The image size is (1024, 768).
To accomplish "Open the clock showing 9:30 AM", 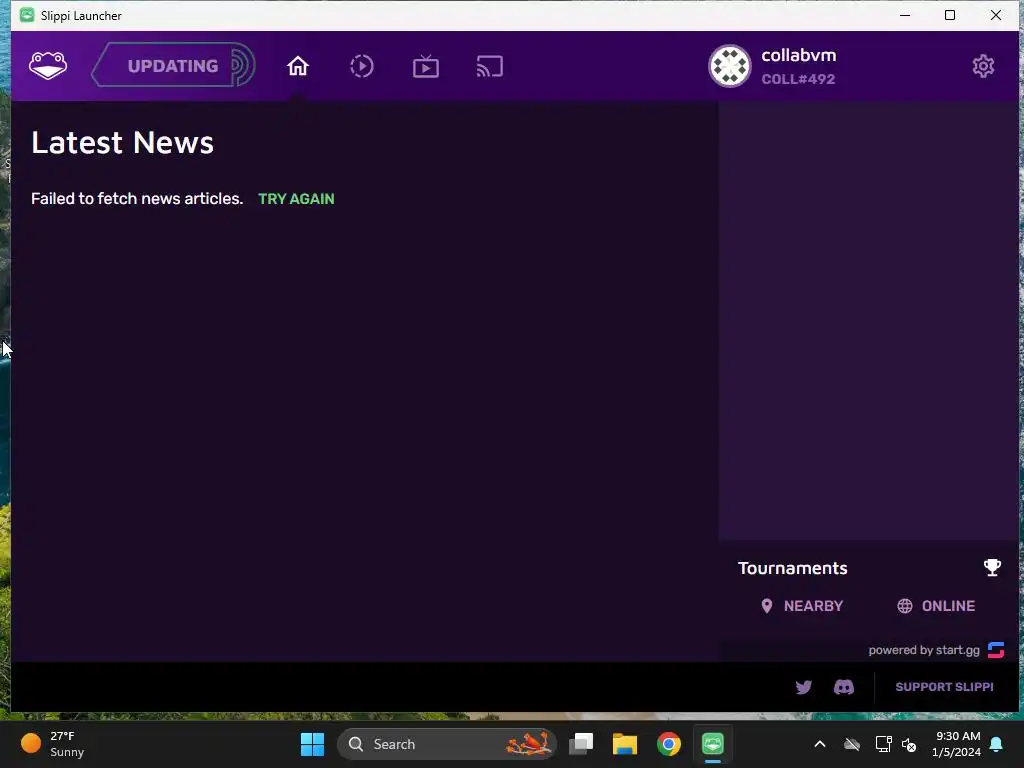I will (957, 744).
